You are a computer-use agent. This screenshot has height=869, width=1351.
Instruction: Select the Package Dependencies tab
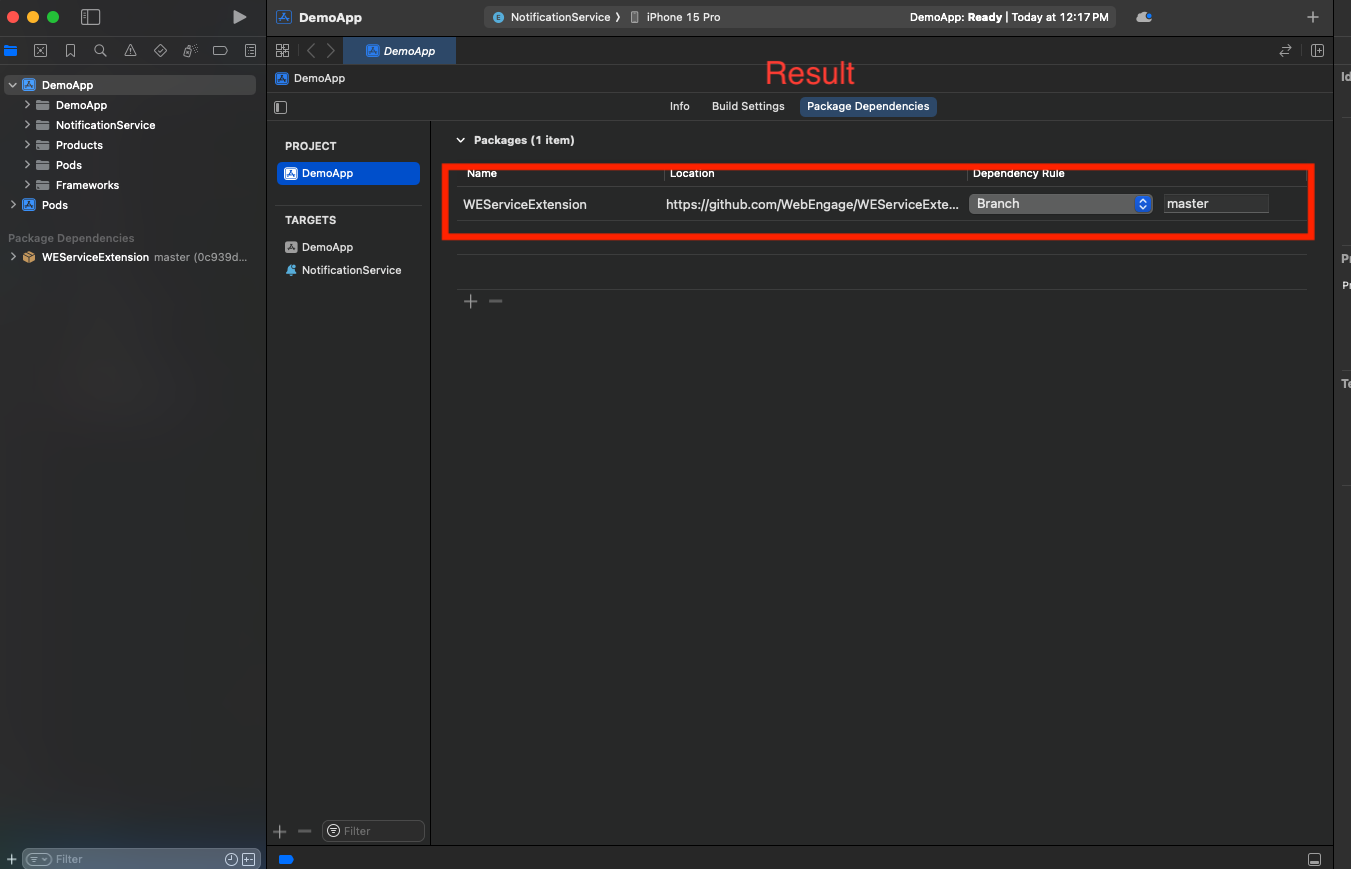click(868, 106)
